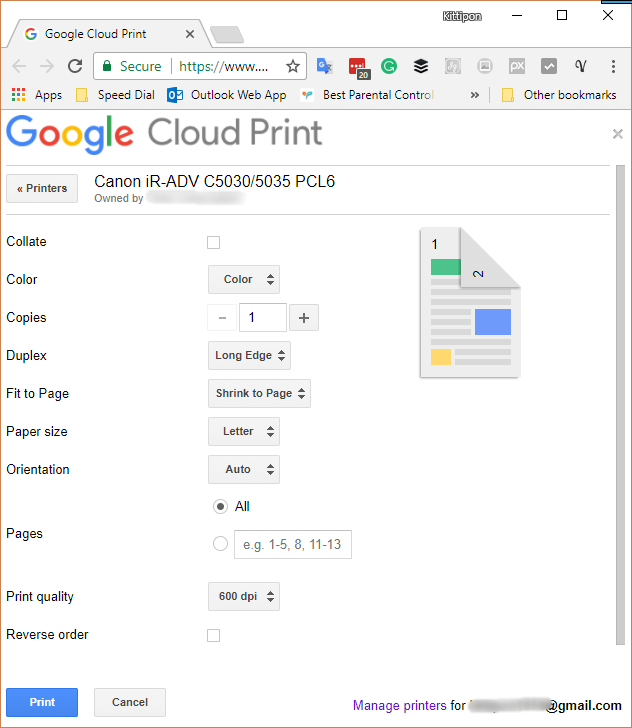632x728 pixels.
Task: Increase copies with the plus button
Action: point(304,318)
